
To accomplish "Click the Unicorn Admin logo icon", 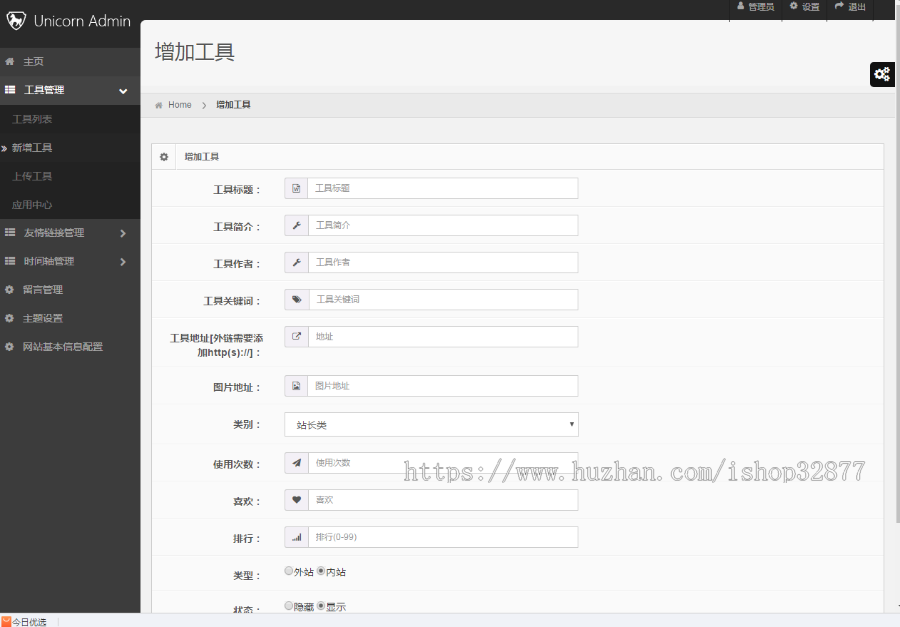I will pyautogui.click(x=16, y=21).
